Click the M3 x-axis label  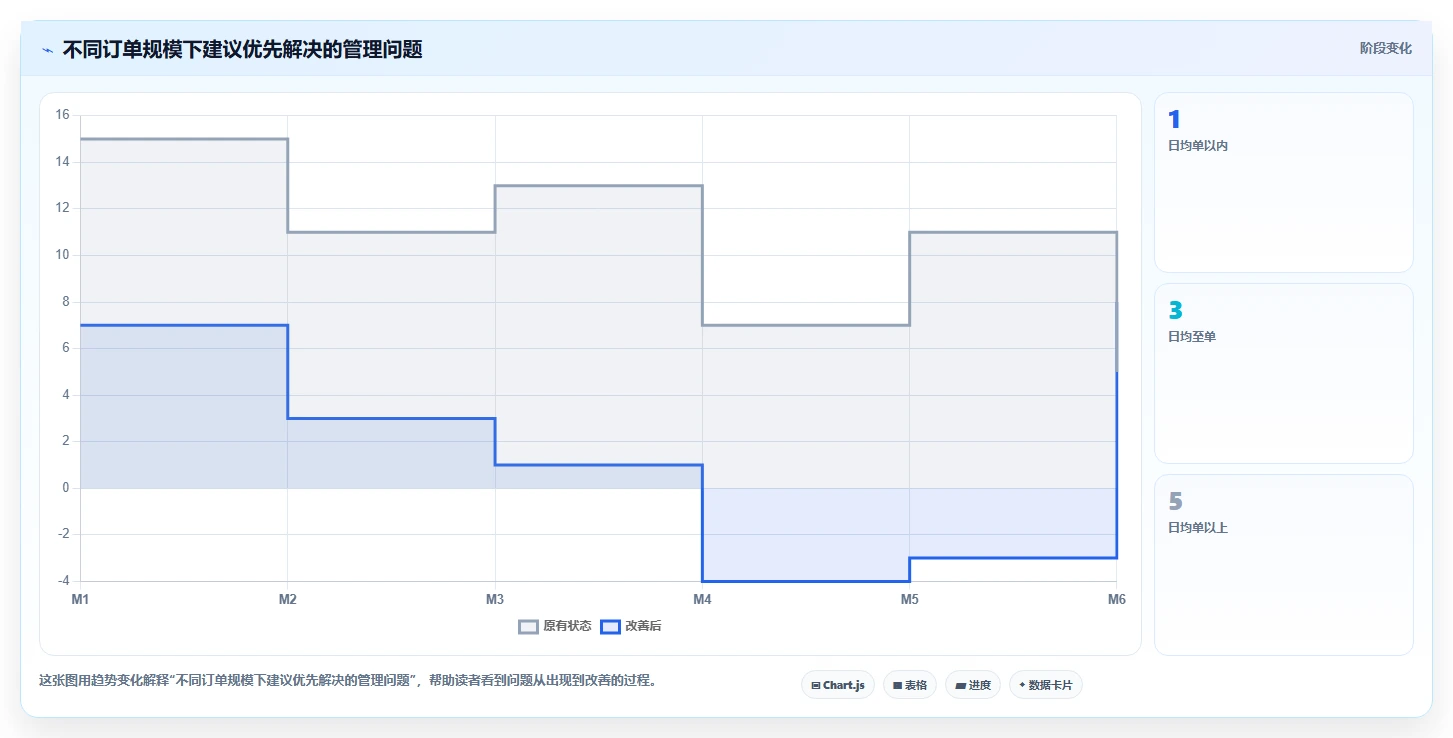(x=495, y=599)
